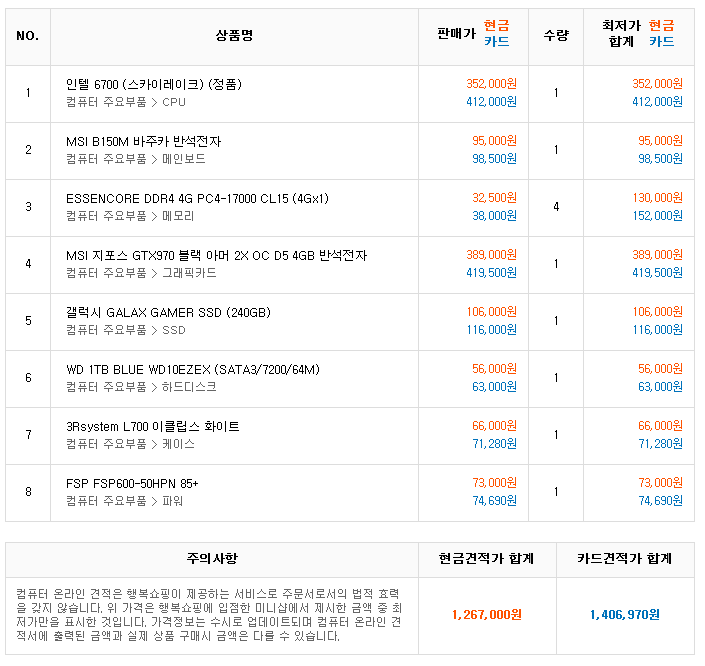Click the 95,000원 cash sale price for MSI B150M

coord(494,141)
